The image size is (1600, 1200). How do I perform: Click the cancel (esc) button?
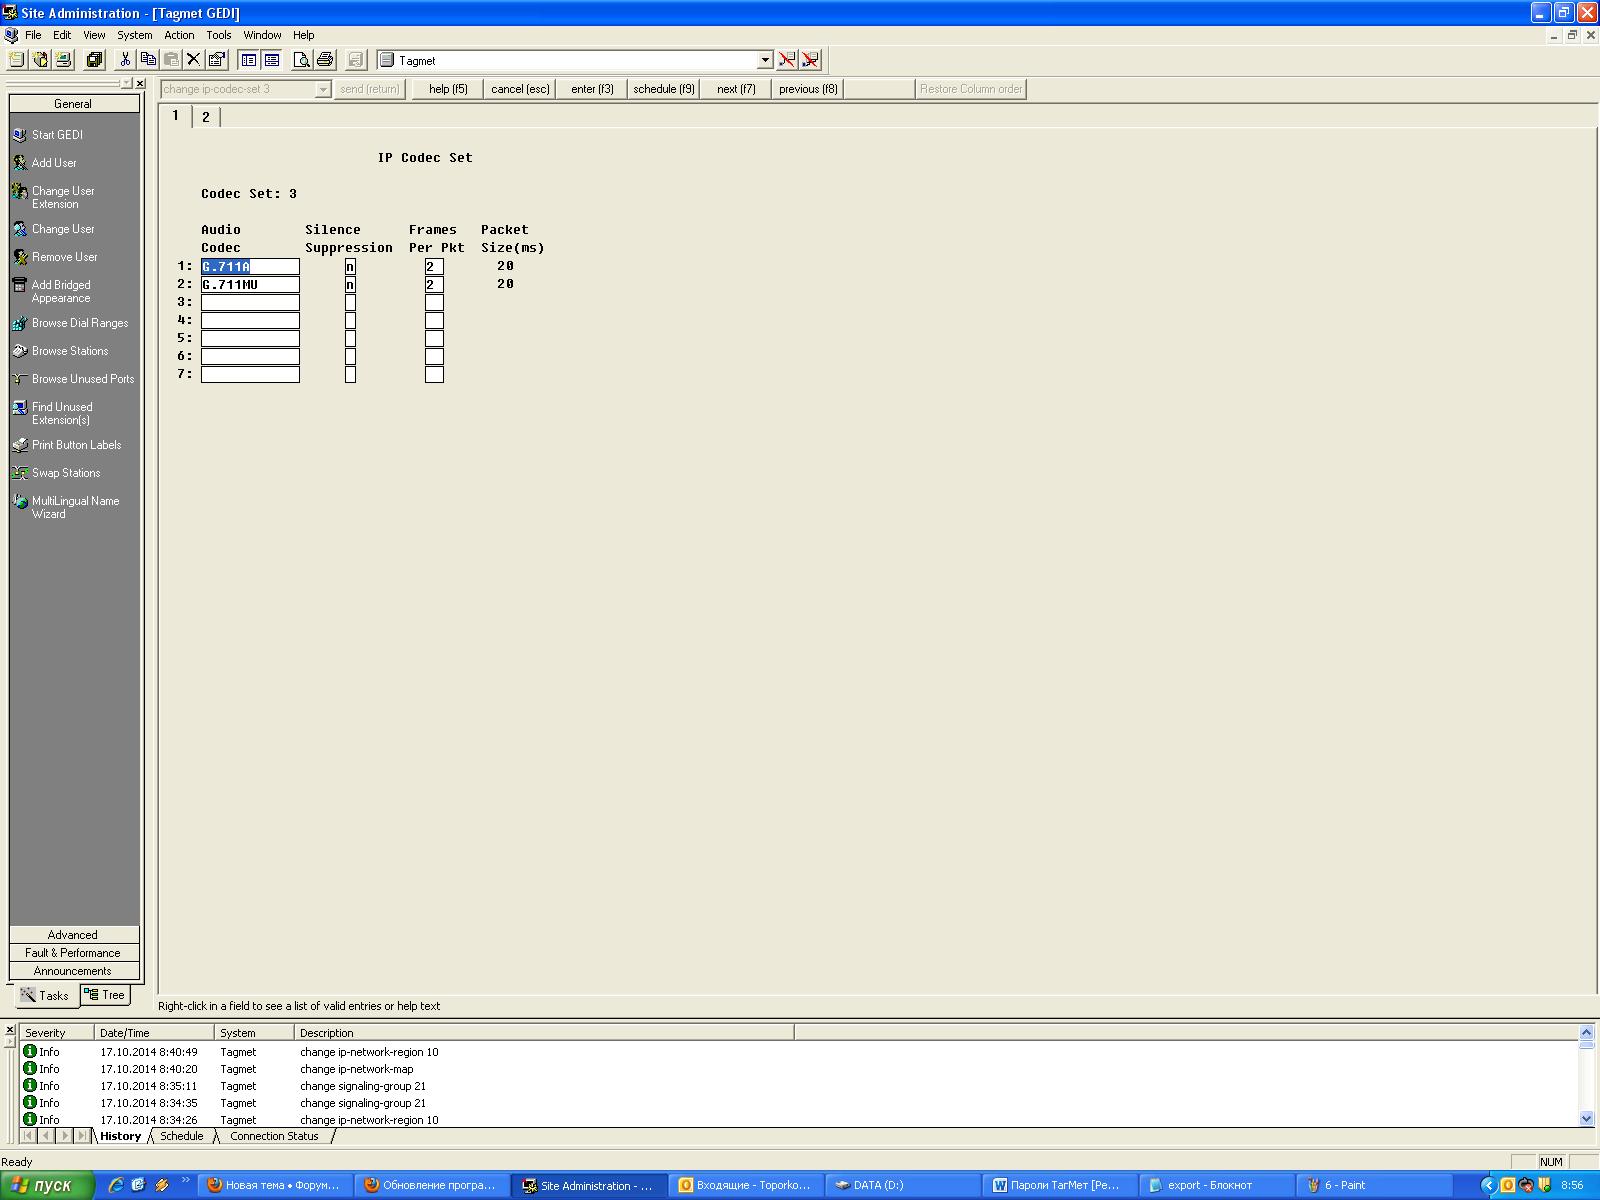pyautogui.click(x=520, y=89)
